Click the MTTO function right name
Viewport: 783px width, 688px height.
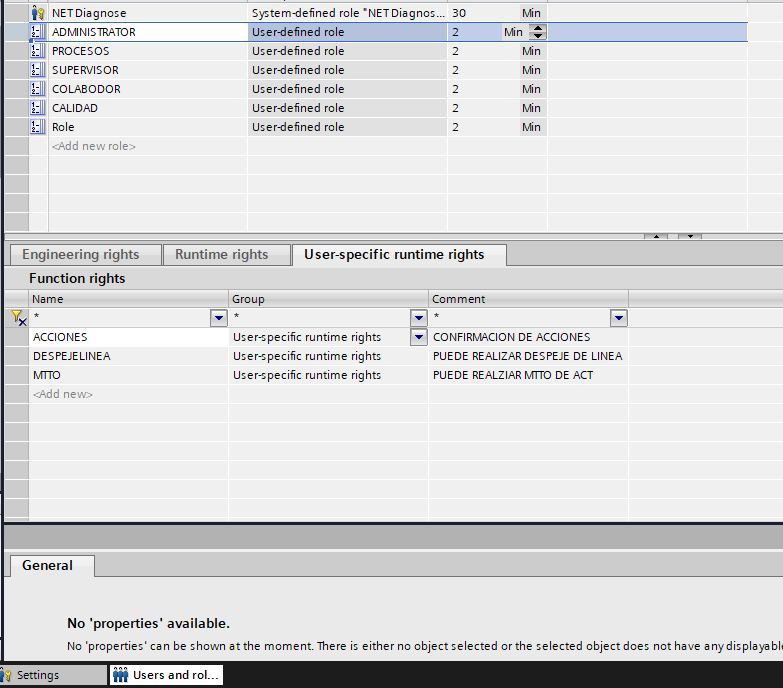(x=47, y=375)
